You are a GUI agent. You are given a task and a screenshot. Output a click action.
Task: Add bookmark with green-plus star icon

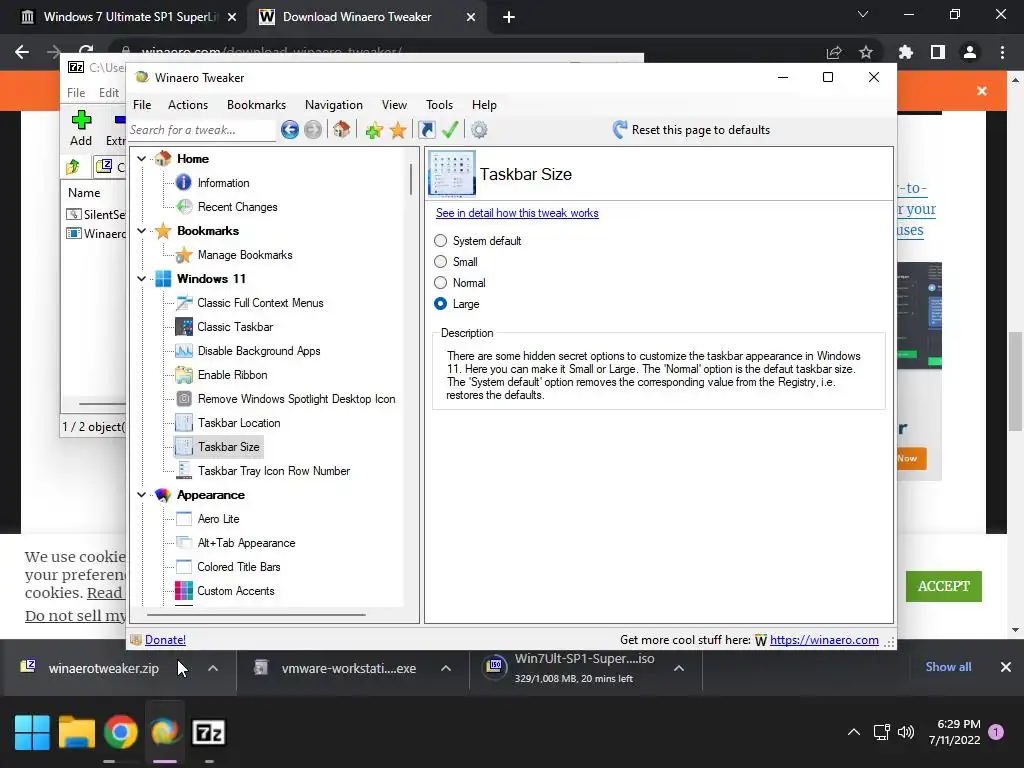tap(374, 130)
